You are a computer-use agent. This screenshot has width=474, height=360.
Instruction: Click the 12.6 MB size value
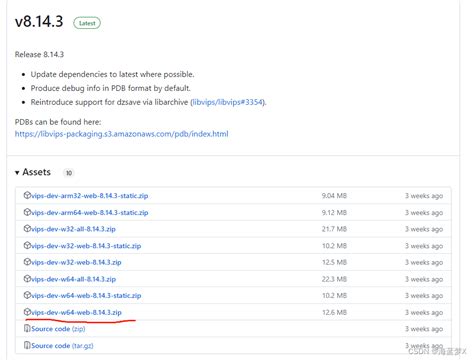tap(334, 312)
